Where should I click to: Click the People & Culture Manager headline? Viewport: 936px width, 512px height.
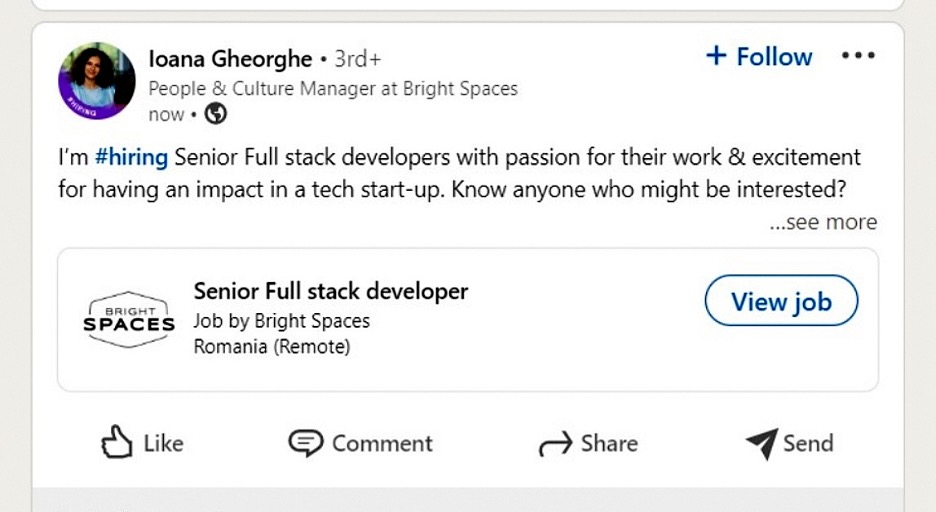333,88
